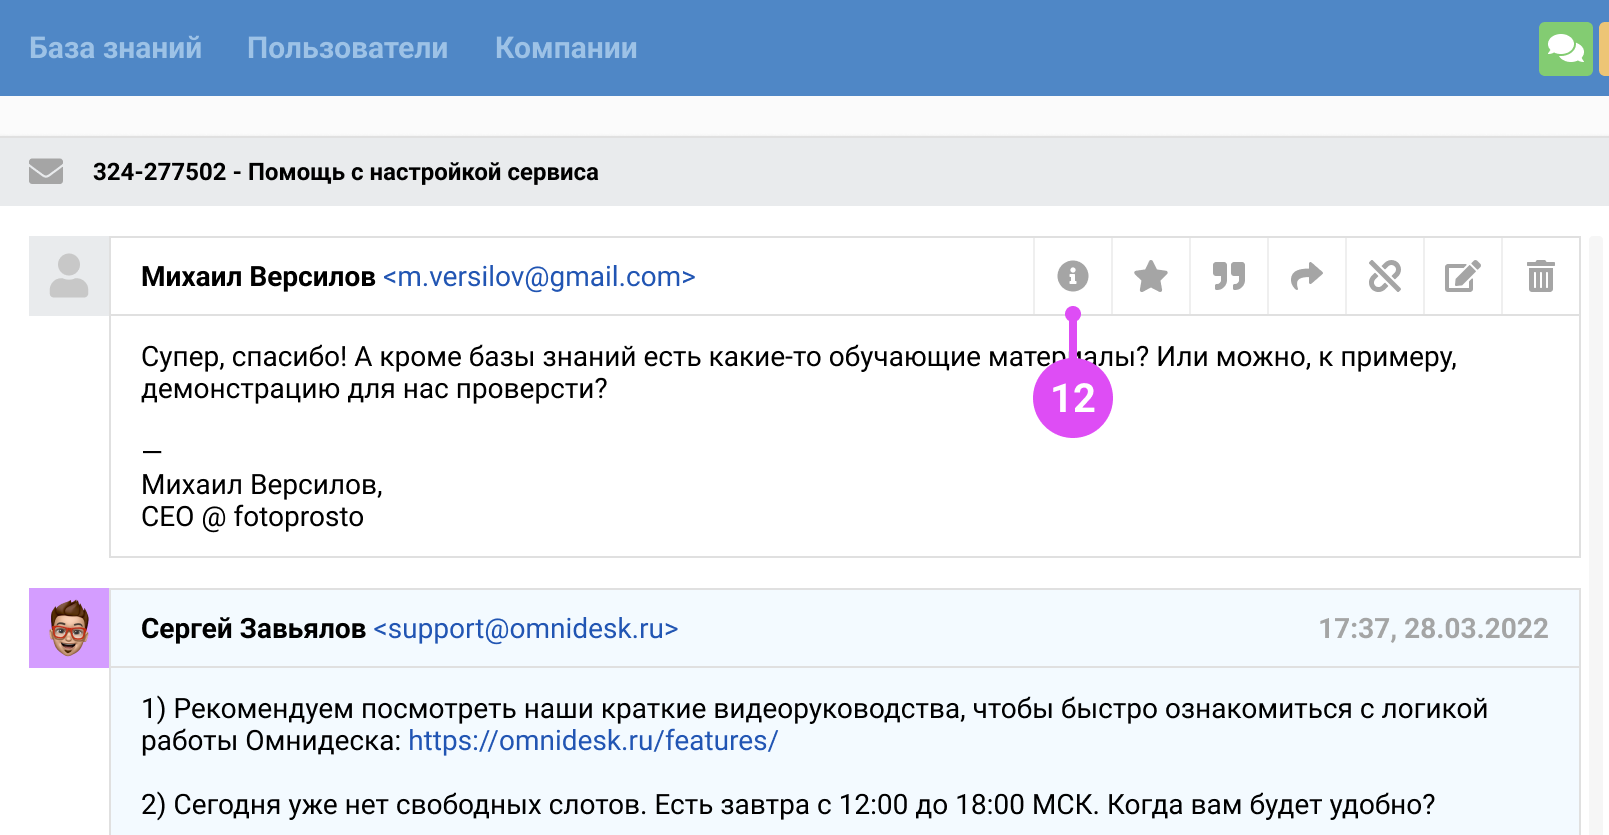Open the Компании menu item
1609x835 pixels.
point(566,48)
